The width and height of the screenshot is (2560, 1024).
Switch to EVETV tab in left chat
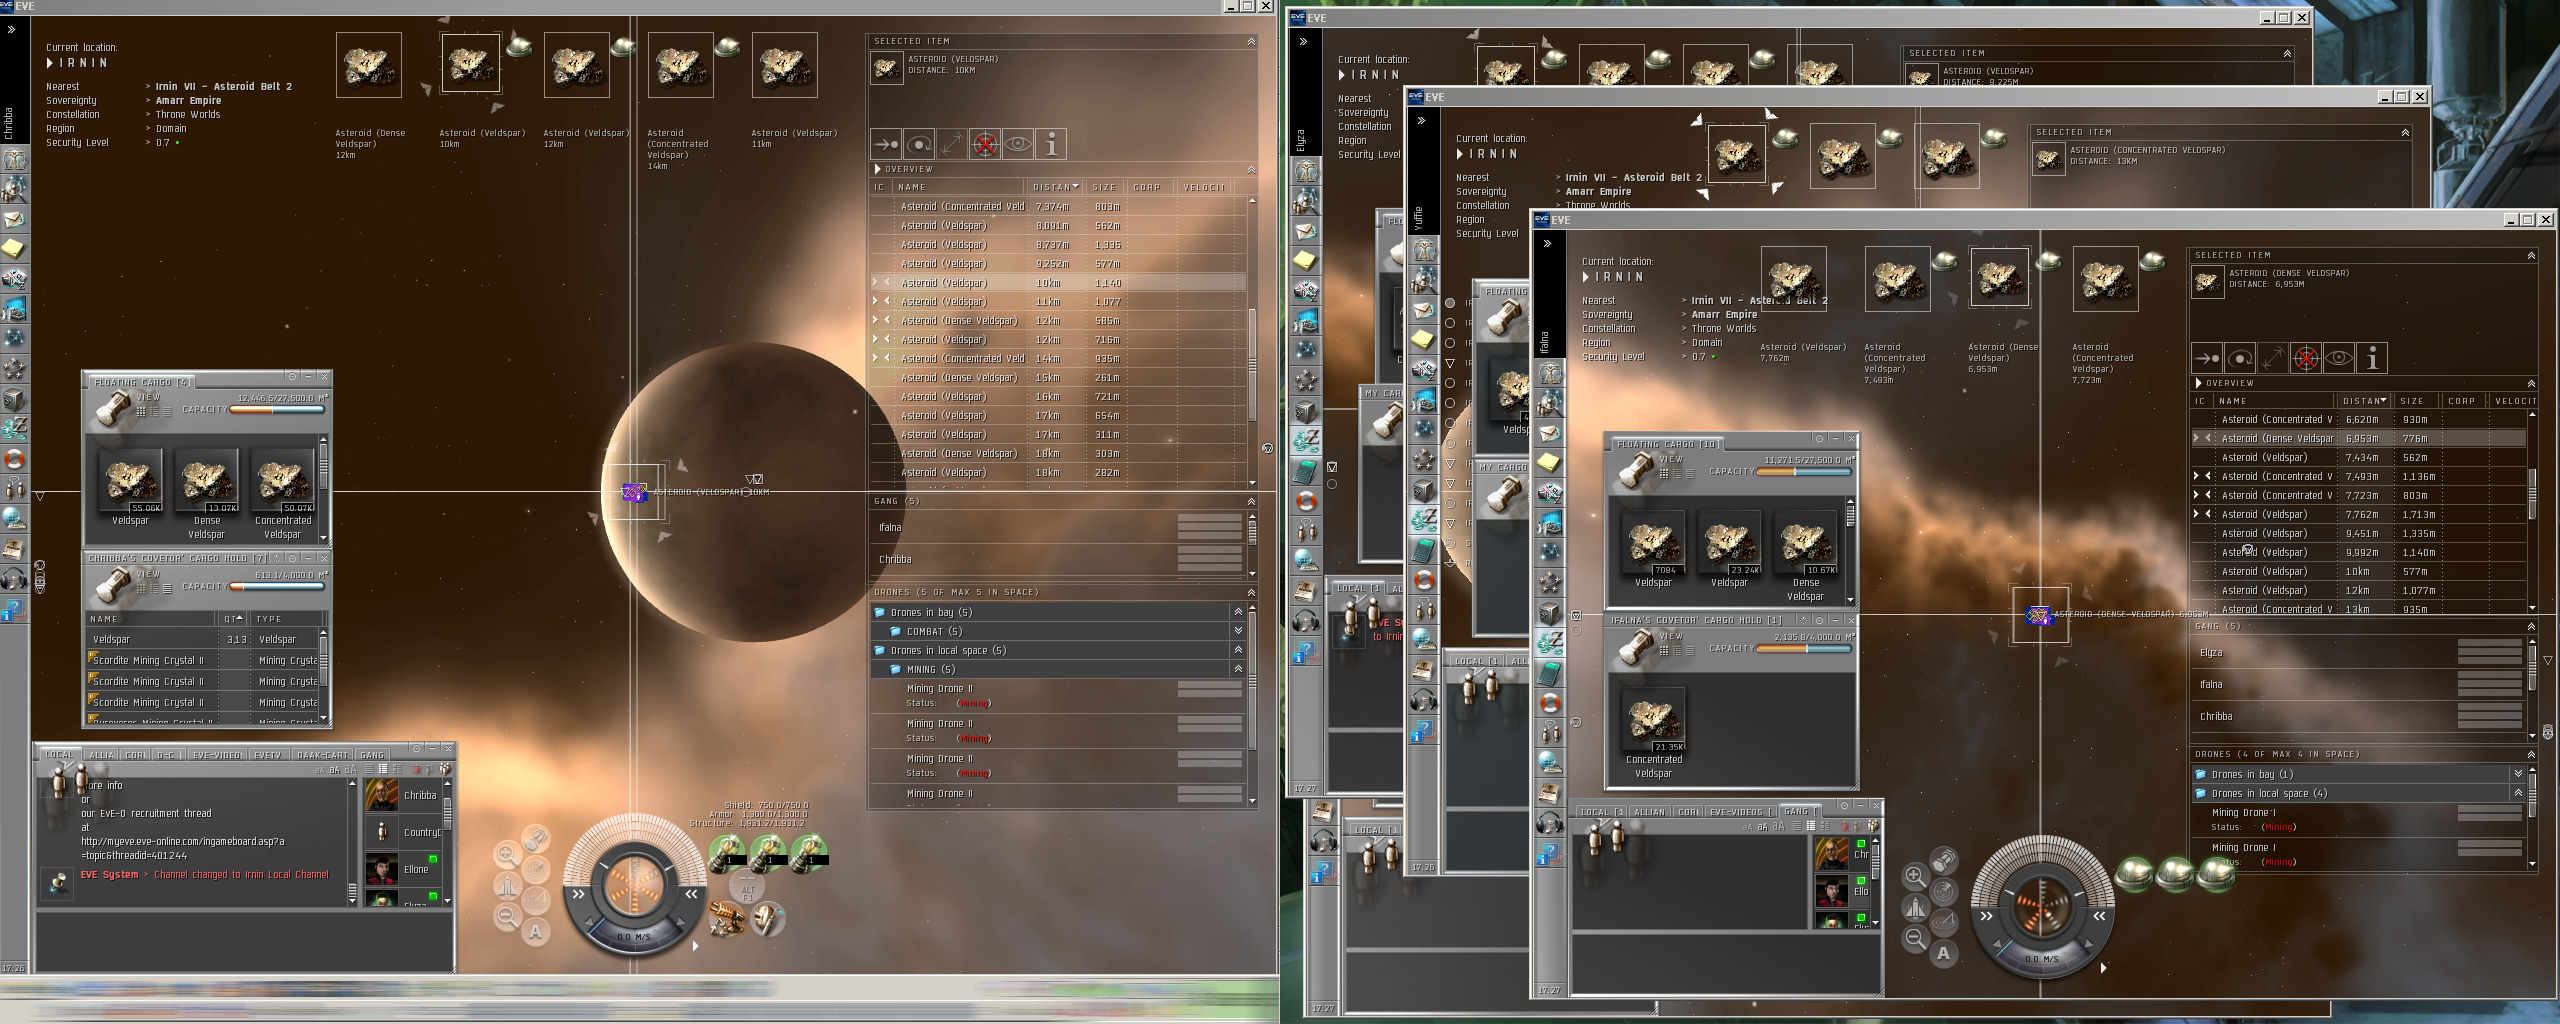267,755
